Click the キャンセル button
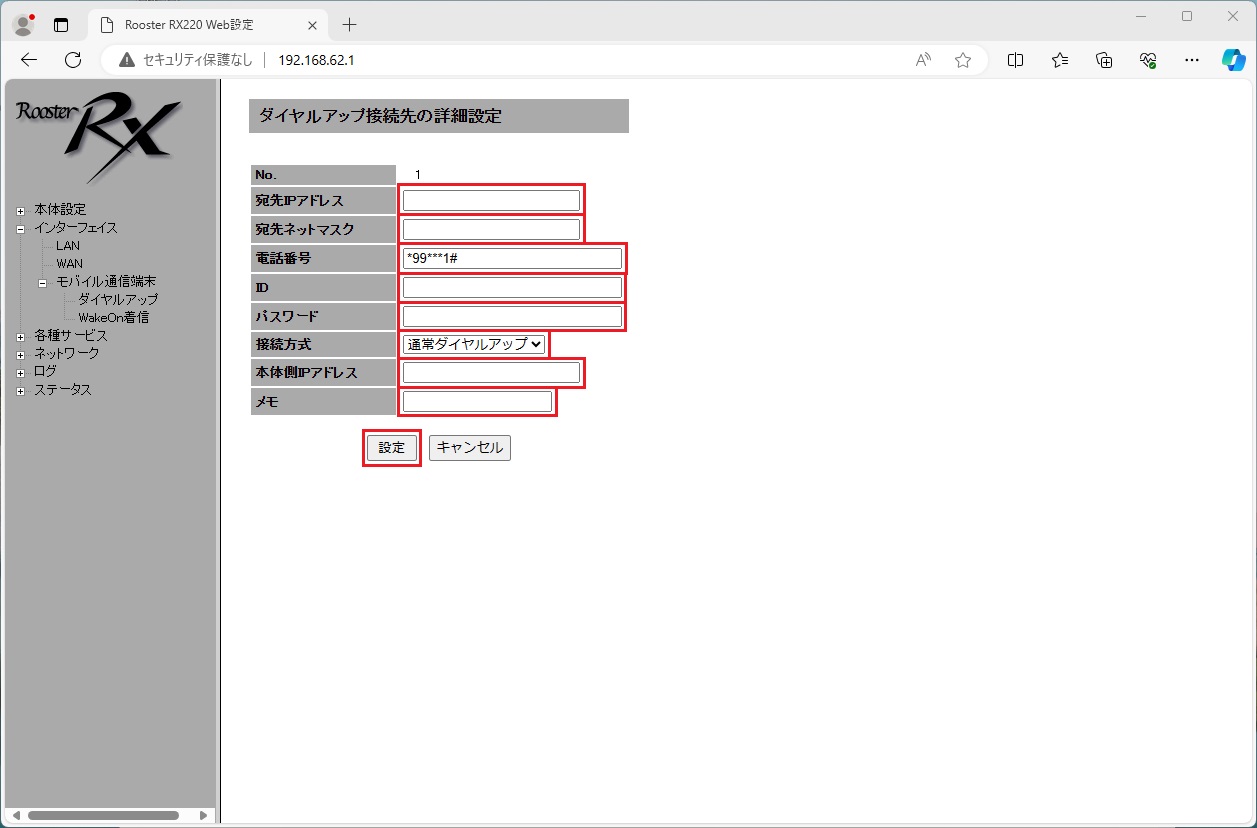The image size is (1257, 828). pyautogui.click(x=470, y=448)
